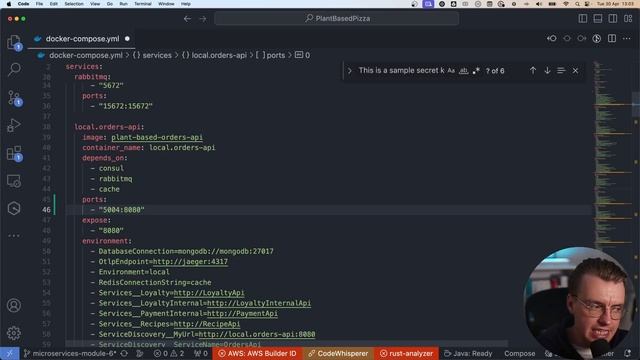Click the find input containing 'This is a sample secret k'
The image size is (640, 360).
point(401,71)
